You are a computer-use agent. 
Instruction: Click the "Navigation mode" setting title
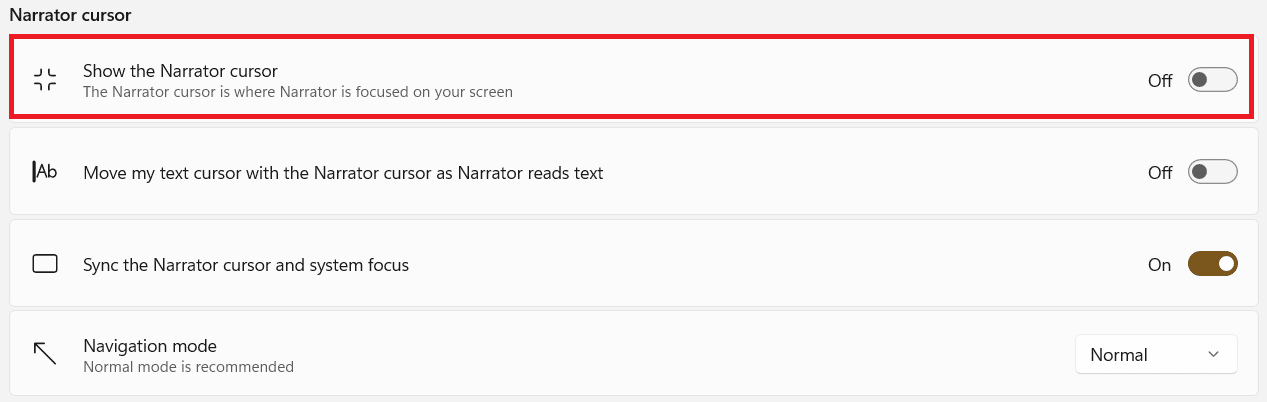[150, 346]
